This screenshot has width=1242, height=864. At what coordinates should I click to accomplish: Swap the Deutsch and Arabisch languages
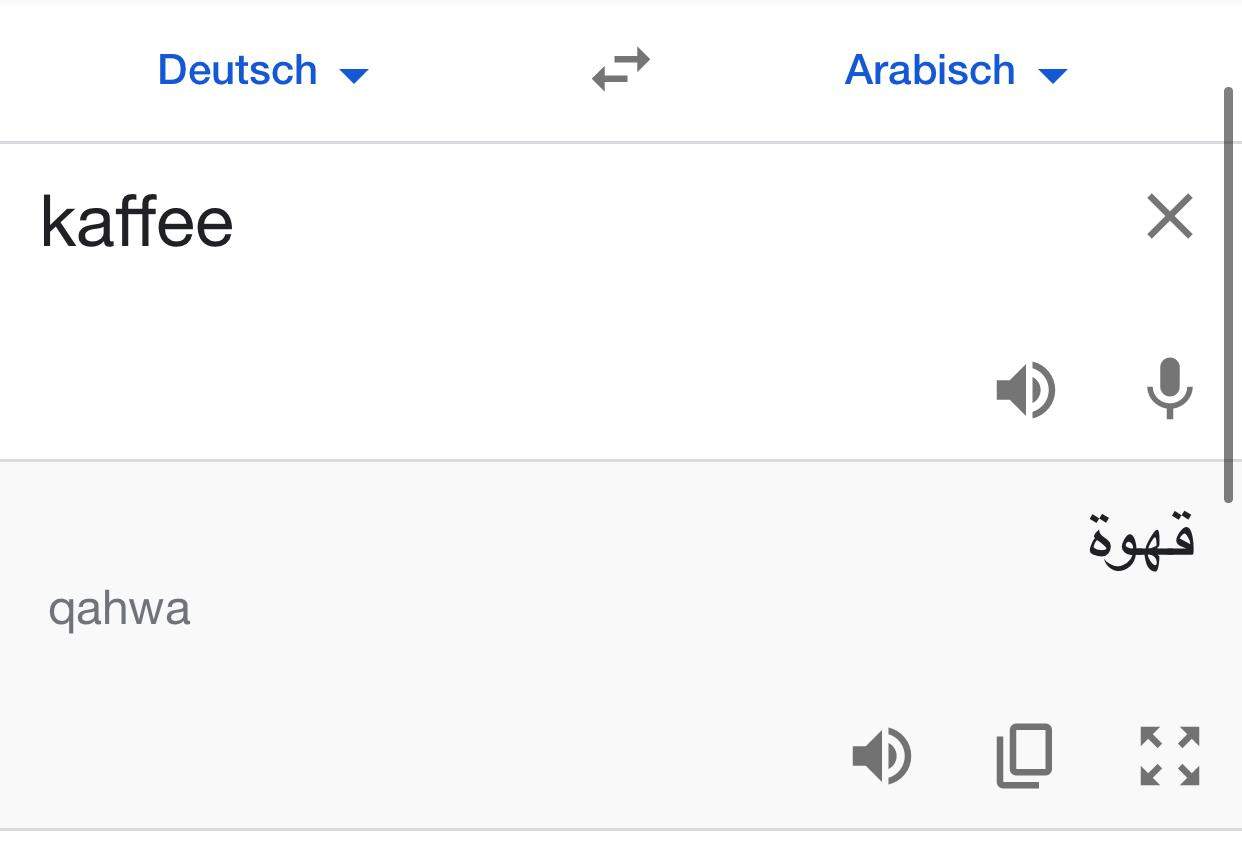(x=621, y=70)
